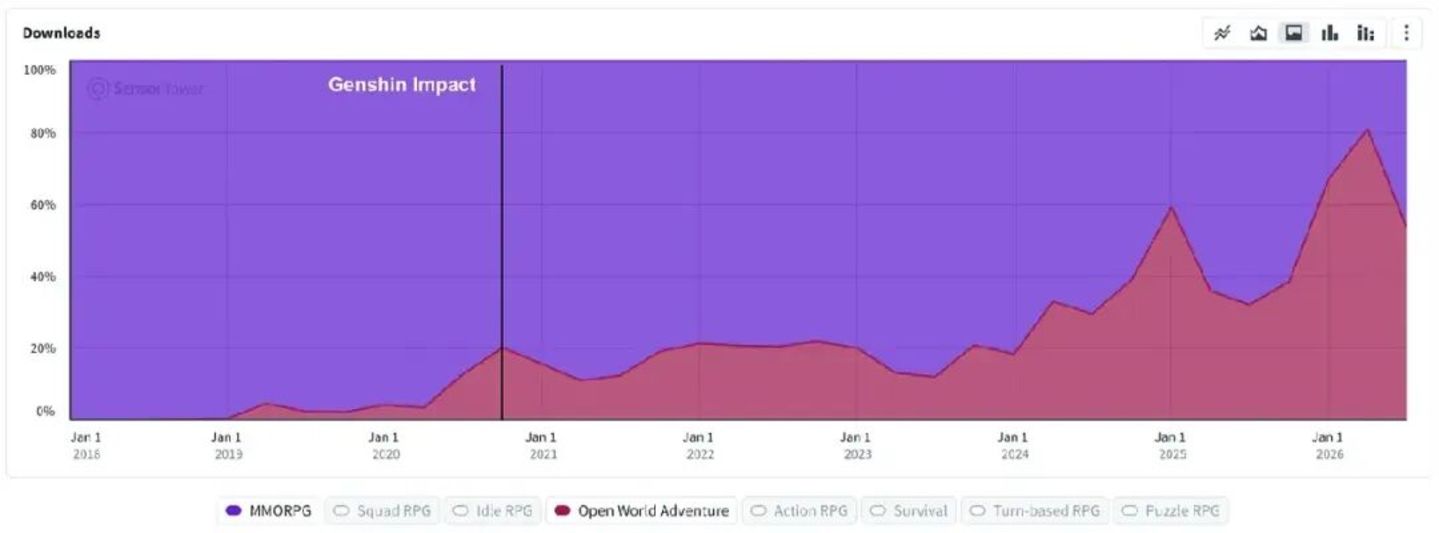The image size is (1439, 533).
Task: Enable the Idle RPG series
Action: click(491, 511)
